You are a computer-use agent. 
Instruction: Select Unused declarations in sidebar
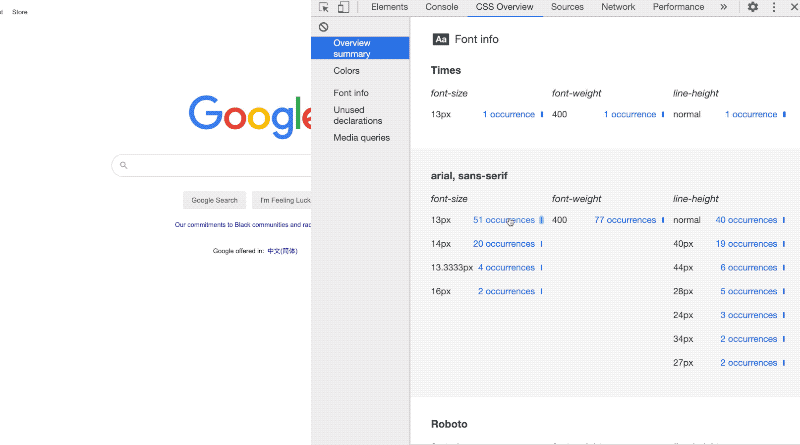click(357, 115)
